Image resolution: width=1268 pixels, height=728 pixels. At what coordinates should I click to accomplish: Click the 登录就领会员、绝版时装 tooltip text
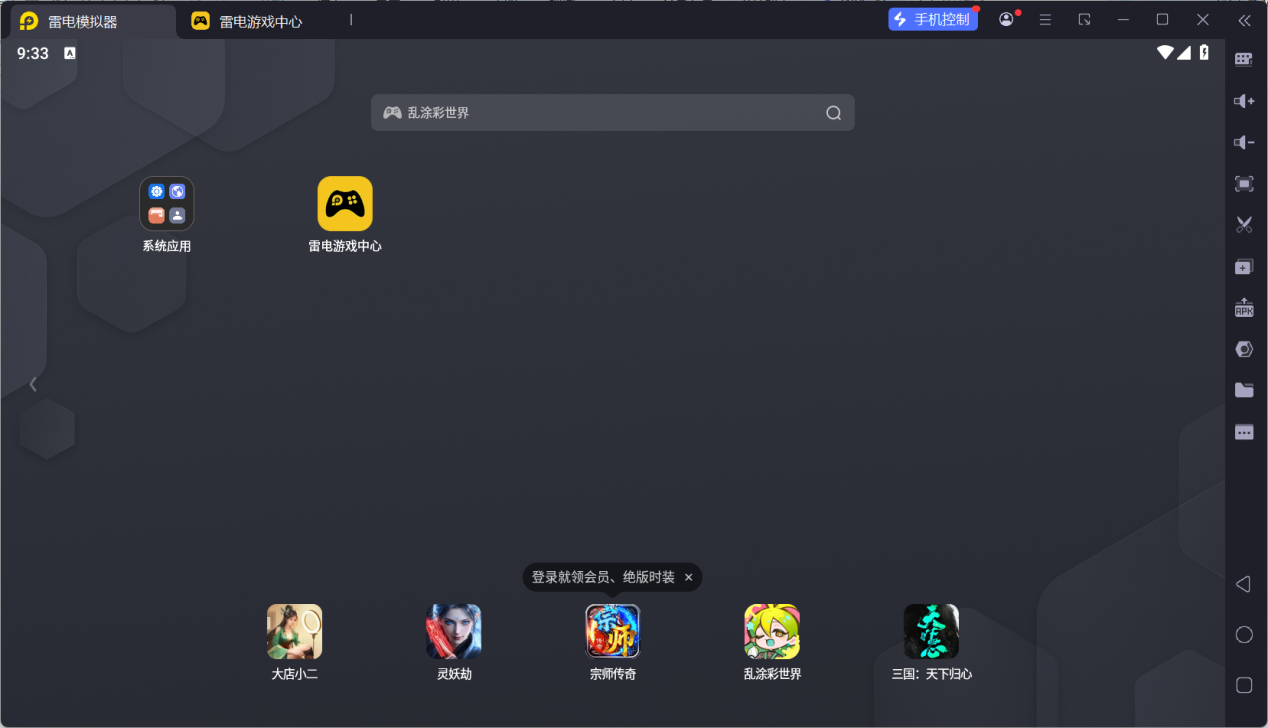[x=603, y=578]
